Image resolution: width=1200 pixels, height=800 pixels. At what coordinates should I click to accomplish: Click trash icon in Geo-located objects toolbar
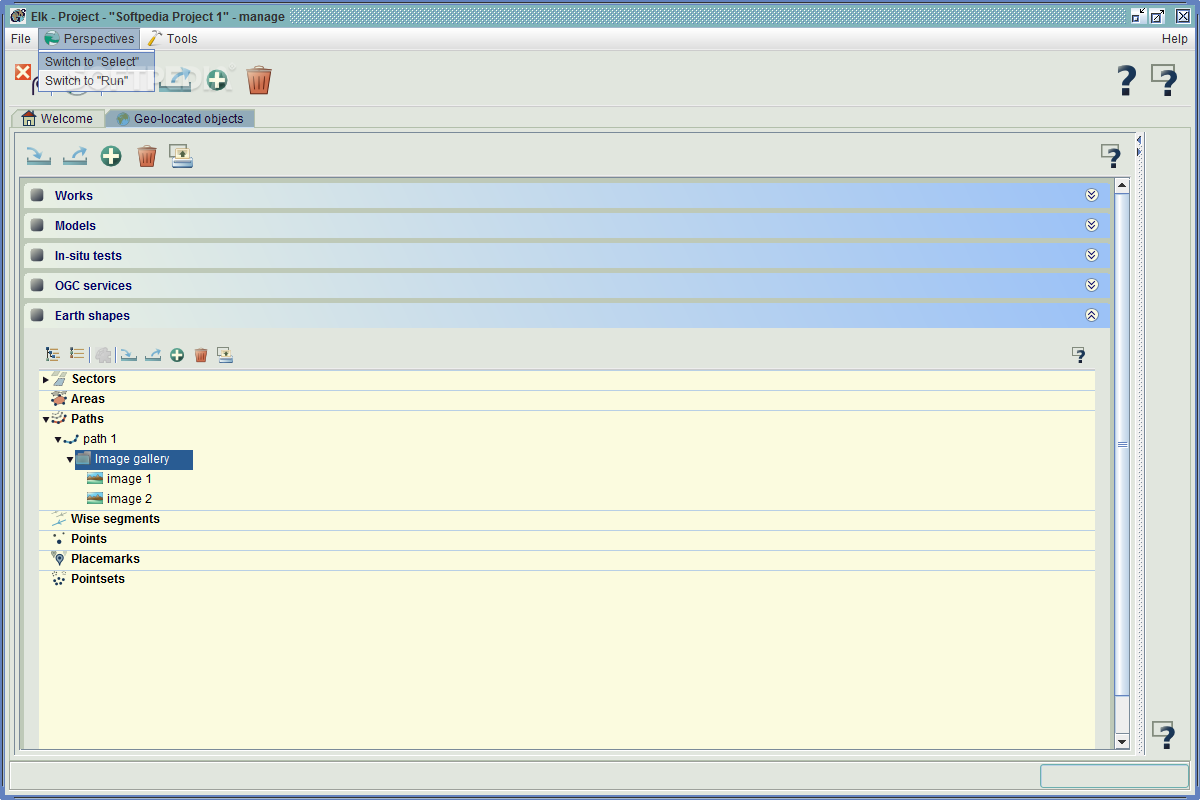tap(147, 156)
